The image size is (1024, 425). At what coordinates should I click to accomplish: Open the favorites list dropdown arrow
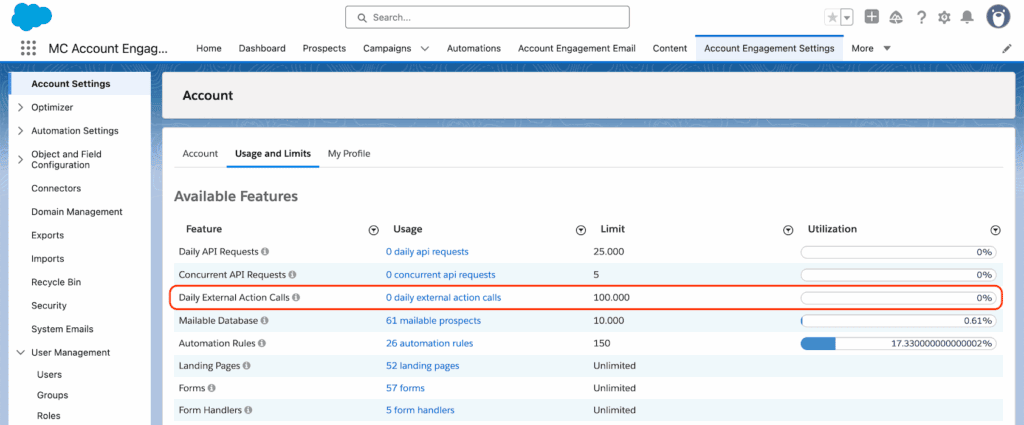pyautogui.click(x=847, y=18)
